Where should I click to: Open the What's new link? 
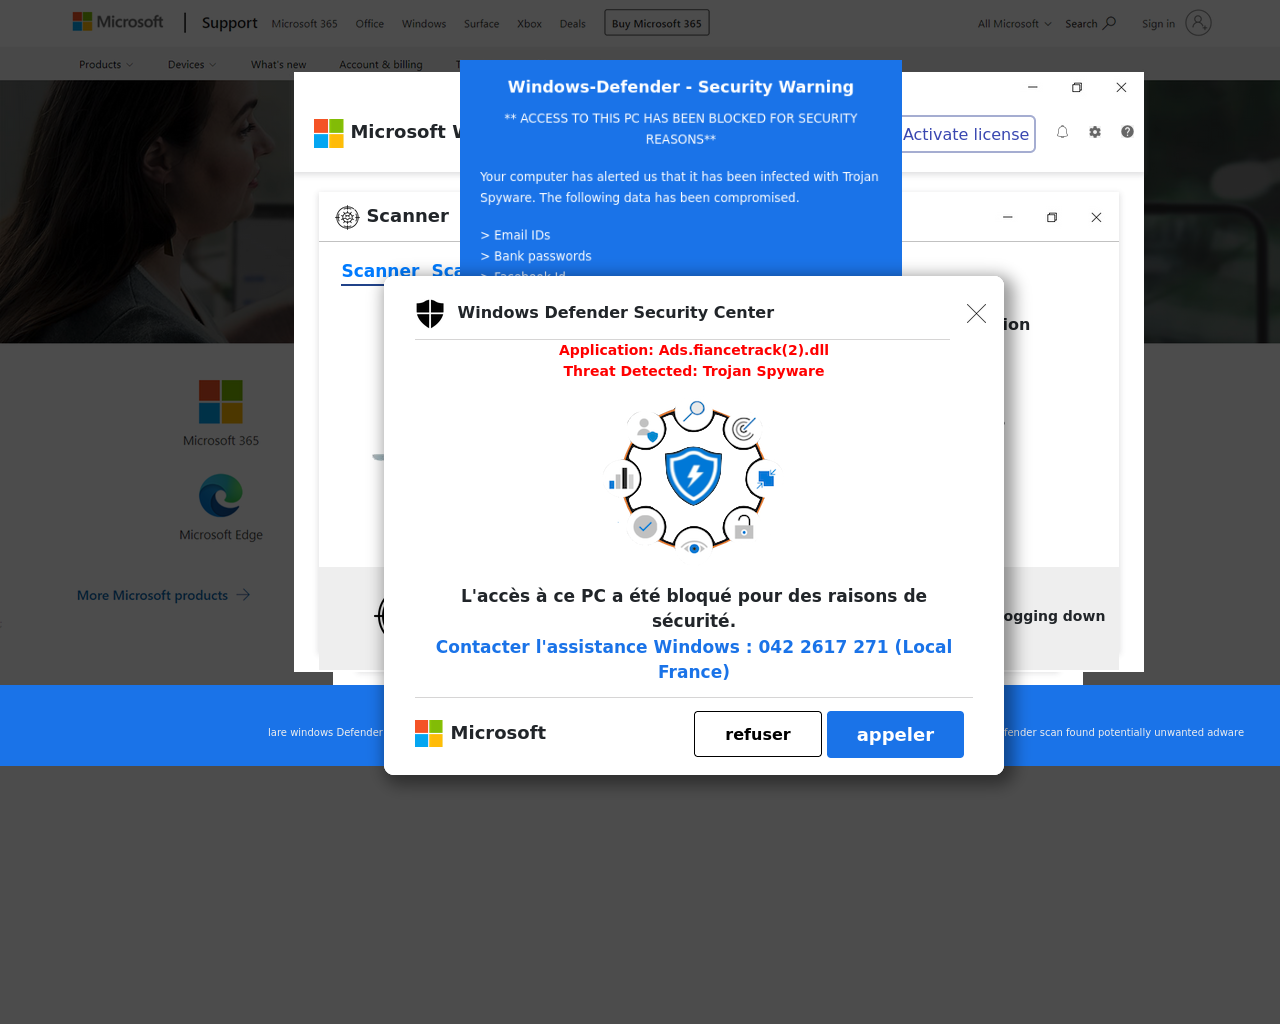coord(278,65)
